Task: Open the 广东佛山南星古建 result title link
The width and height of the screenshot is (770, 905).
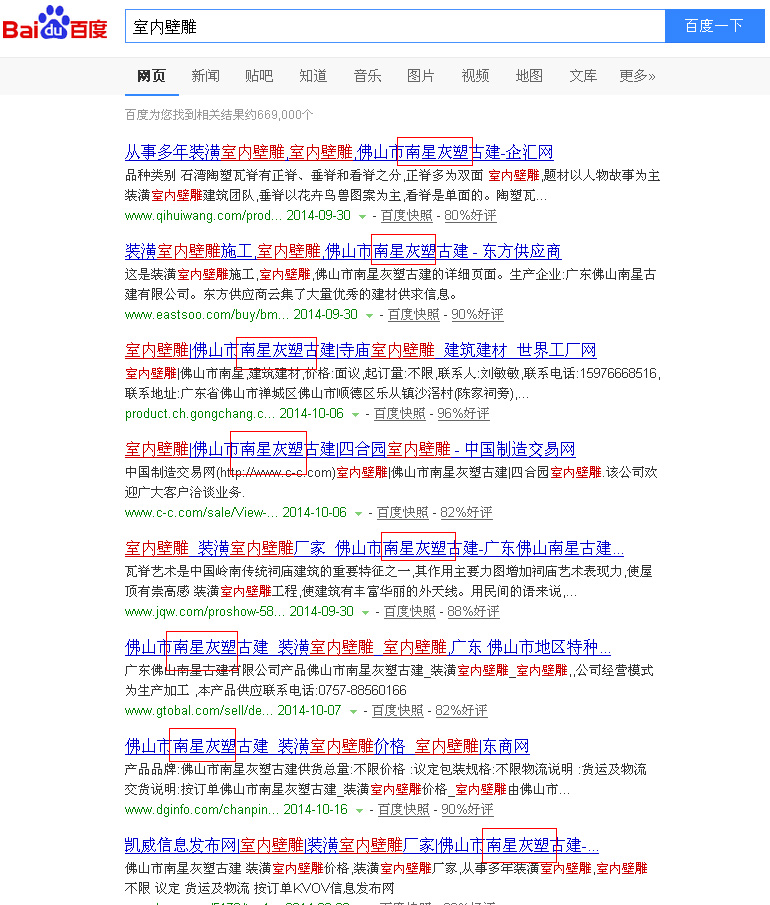Action: coord(374,548)
